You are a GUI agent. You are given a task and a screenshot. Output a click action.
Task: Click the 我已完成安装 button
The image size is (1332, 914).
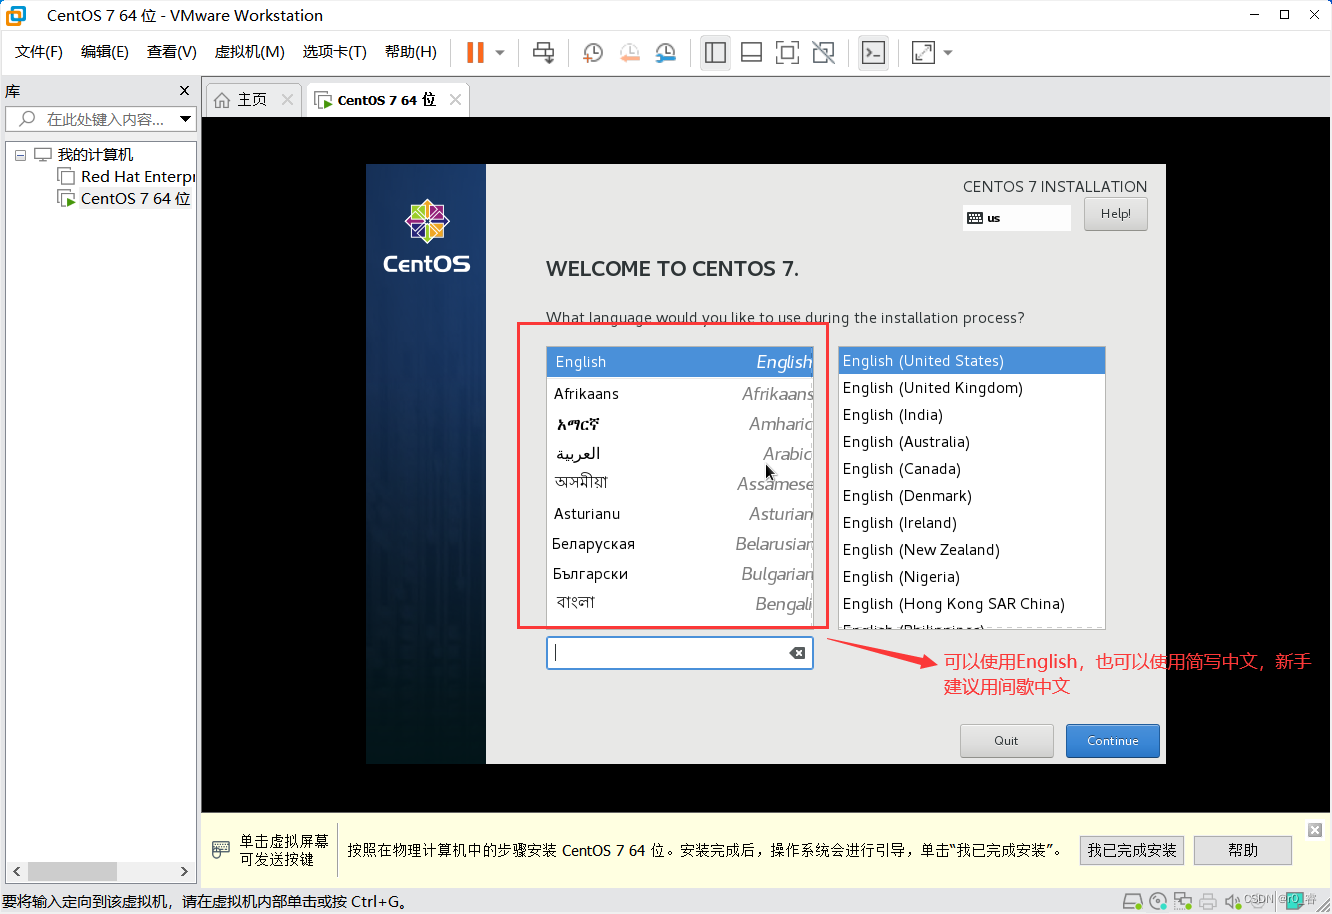(1132, 851)
